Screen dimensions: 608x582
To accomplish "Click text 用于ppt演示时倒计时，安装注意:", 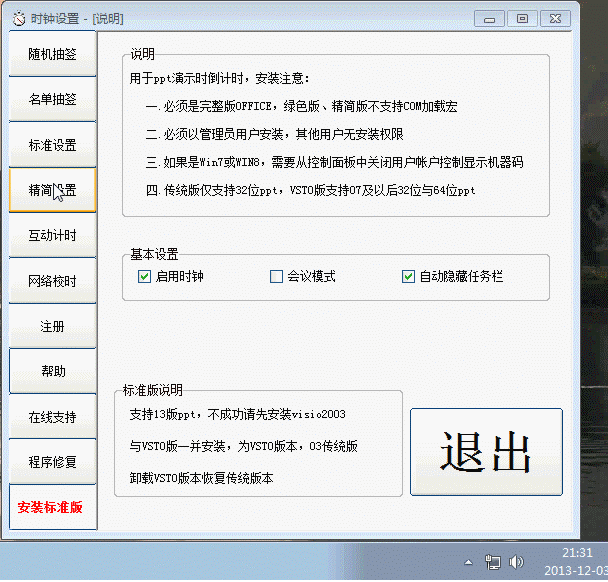I will [x=219, y=79].
